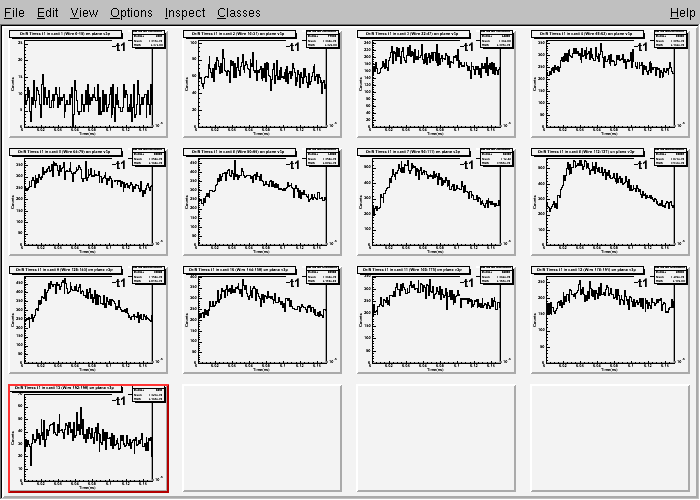Click the t1 label in card 1 pad

click(119, 47)
